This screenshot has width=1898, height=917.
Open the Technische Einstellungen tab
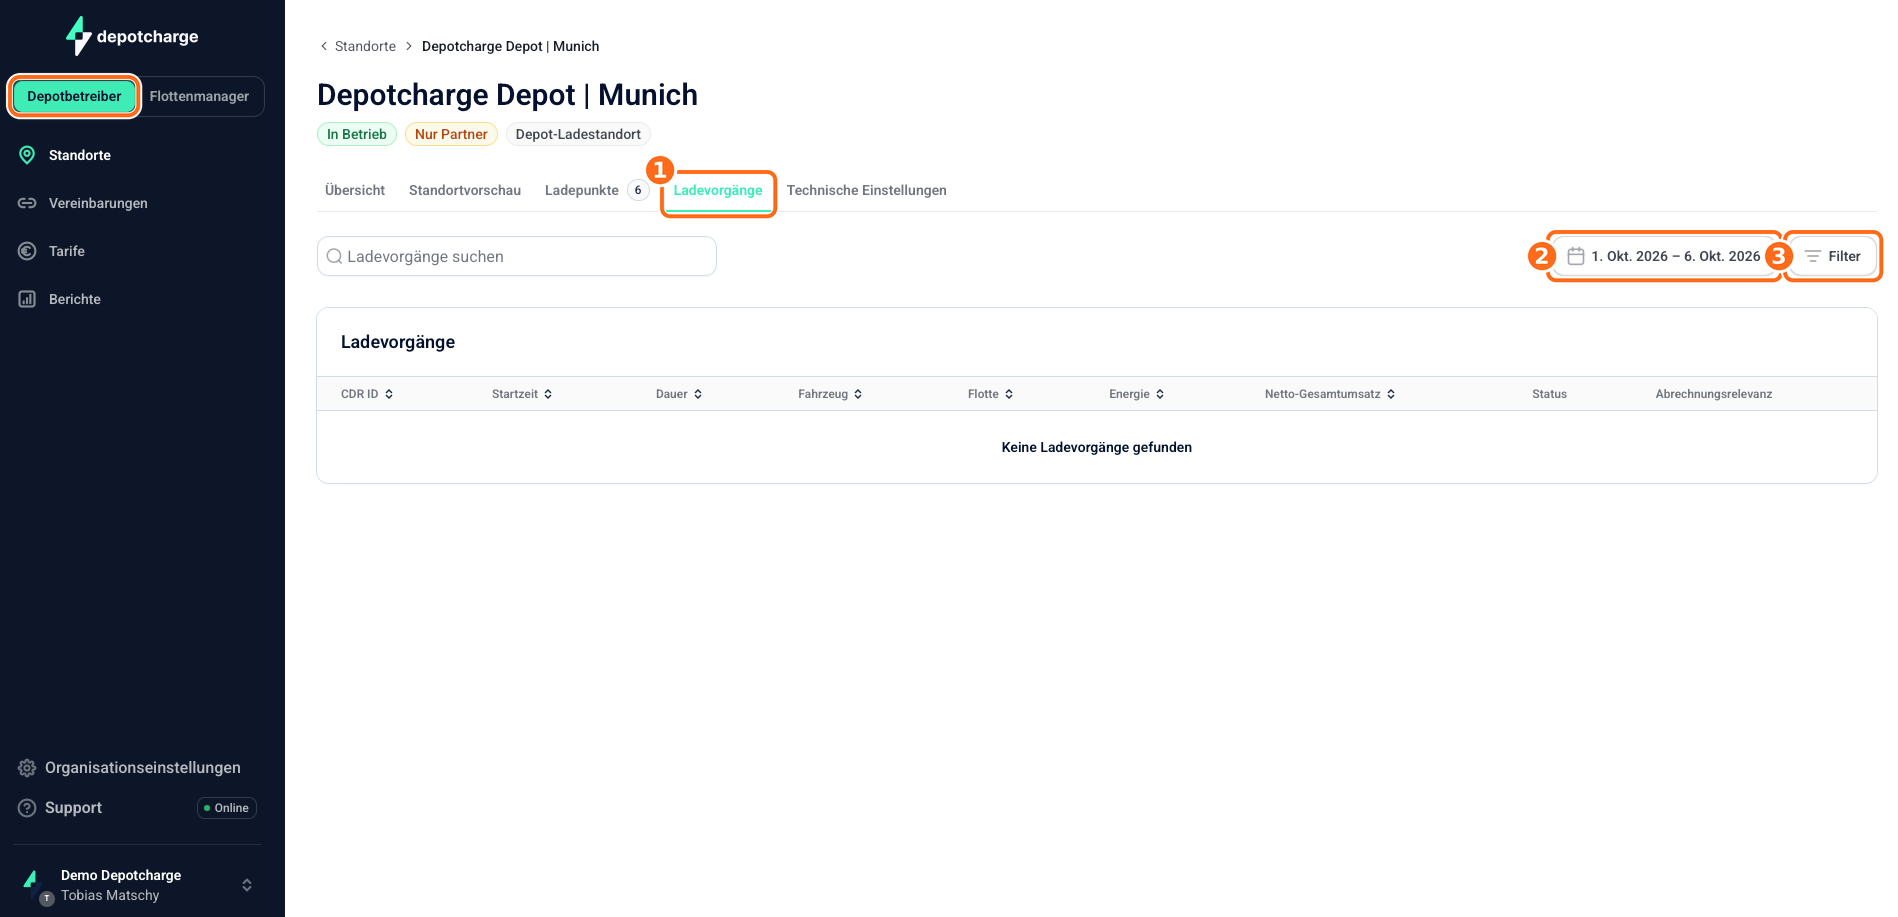[867, 190]
